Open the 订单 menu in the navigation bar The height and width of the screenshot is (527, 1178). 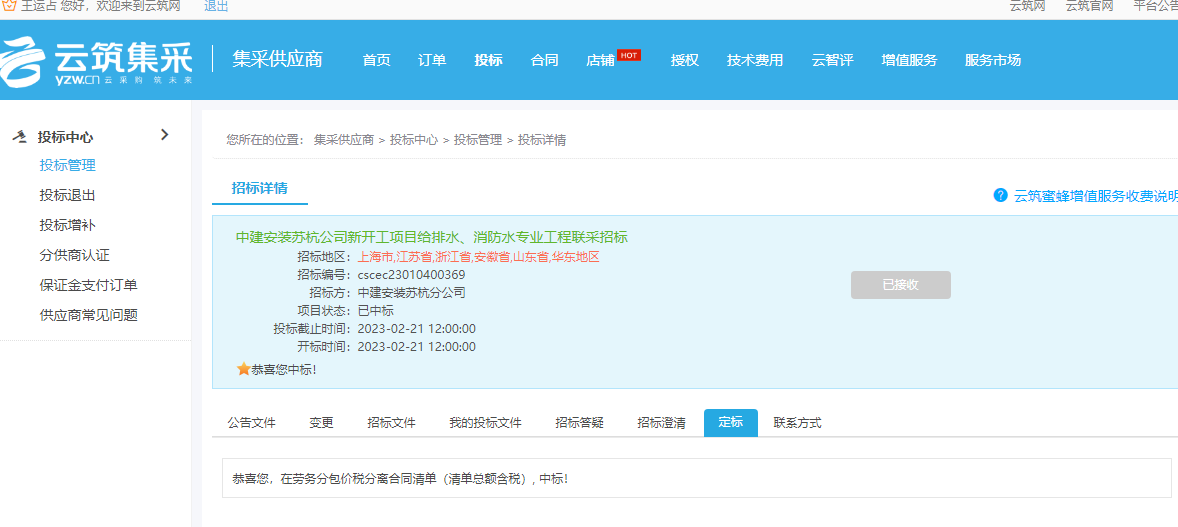coord(432,60)
